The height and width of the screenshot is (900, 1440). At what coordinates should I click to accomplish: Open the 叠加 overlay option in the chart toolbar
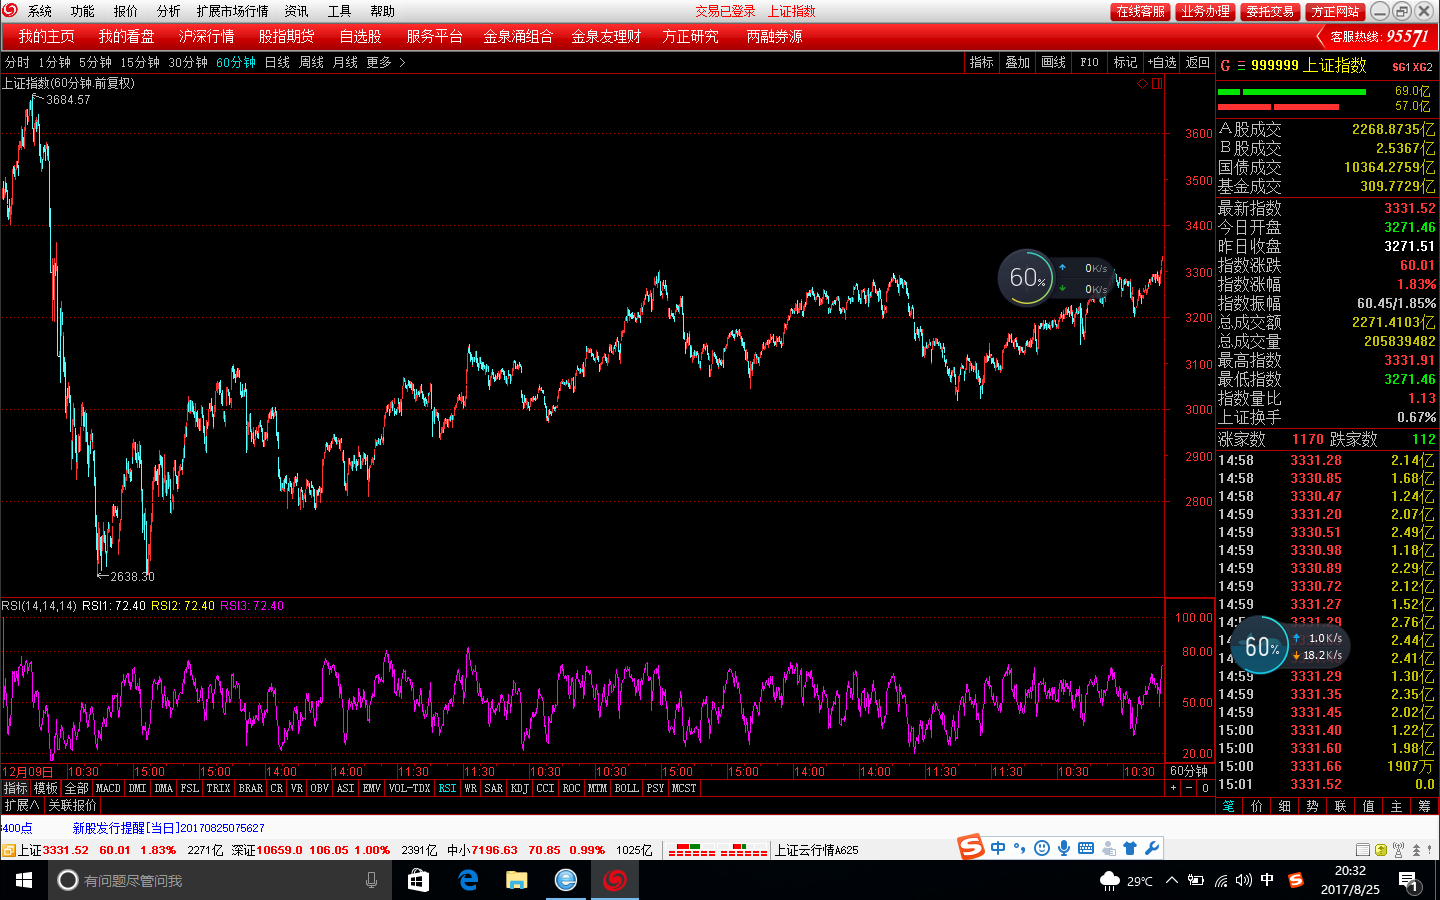click(1018, 62)
